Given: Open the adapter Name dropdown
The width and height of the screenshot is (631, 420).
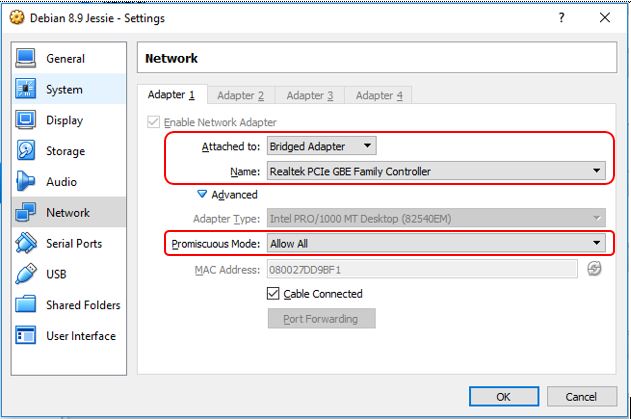Looking at the screenshot, I should coord(435,171).
